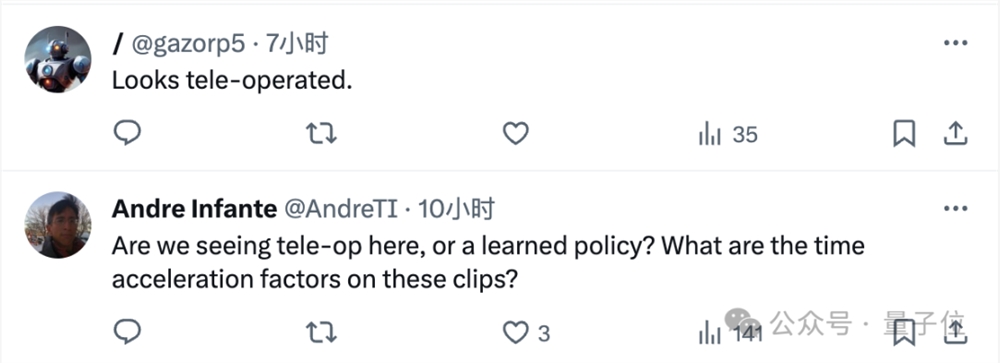Share gazorp5's tweet
1000x363 pixels.
[955, 133]
